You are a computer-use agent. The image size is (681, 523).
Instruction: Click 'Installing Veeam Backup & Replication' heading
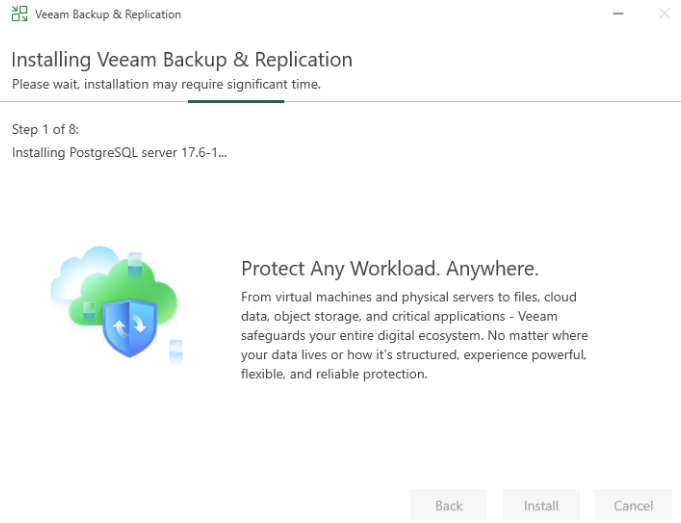point(182,60)
